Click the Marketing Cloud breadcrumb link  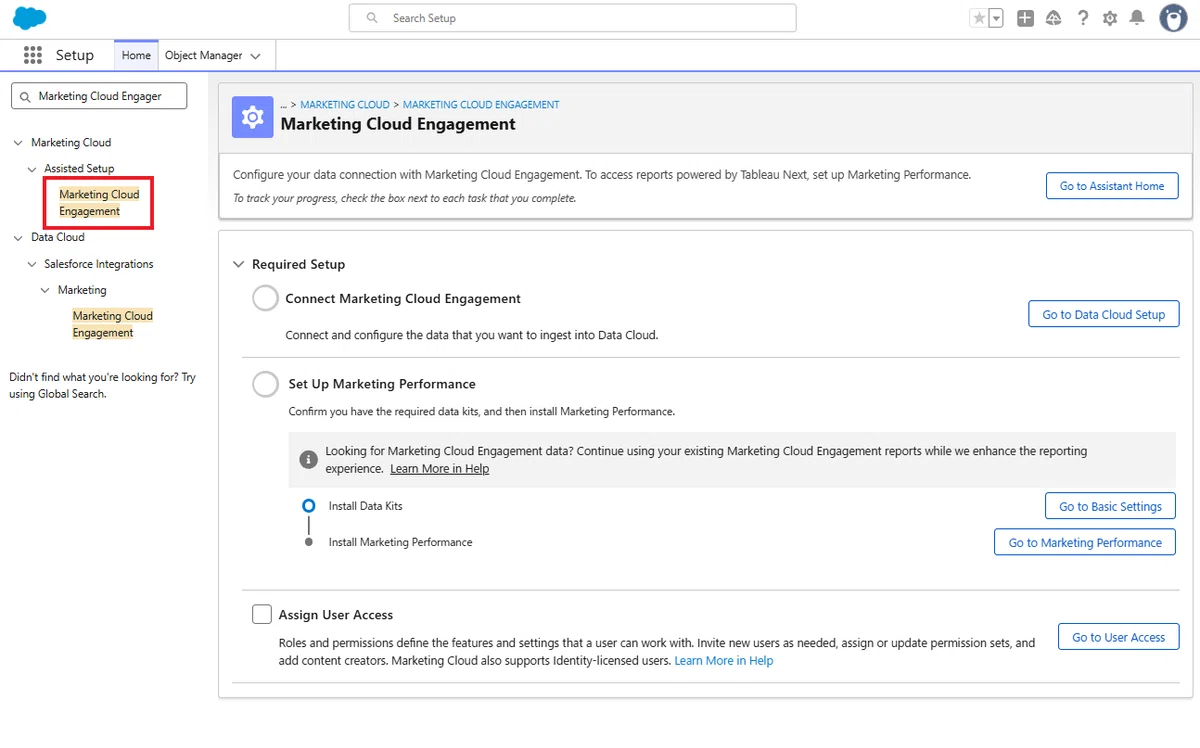[x=345, y=104]
